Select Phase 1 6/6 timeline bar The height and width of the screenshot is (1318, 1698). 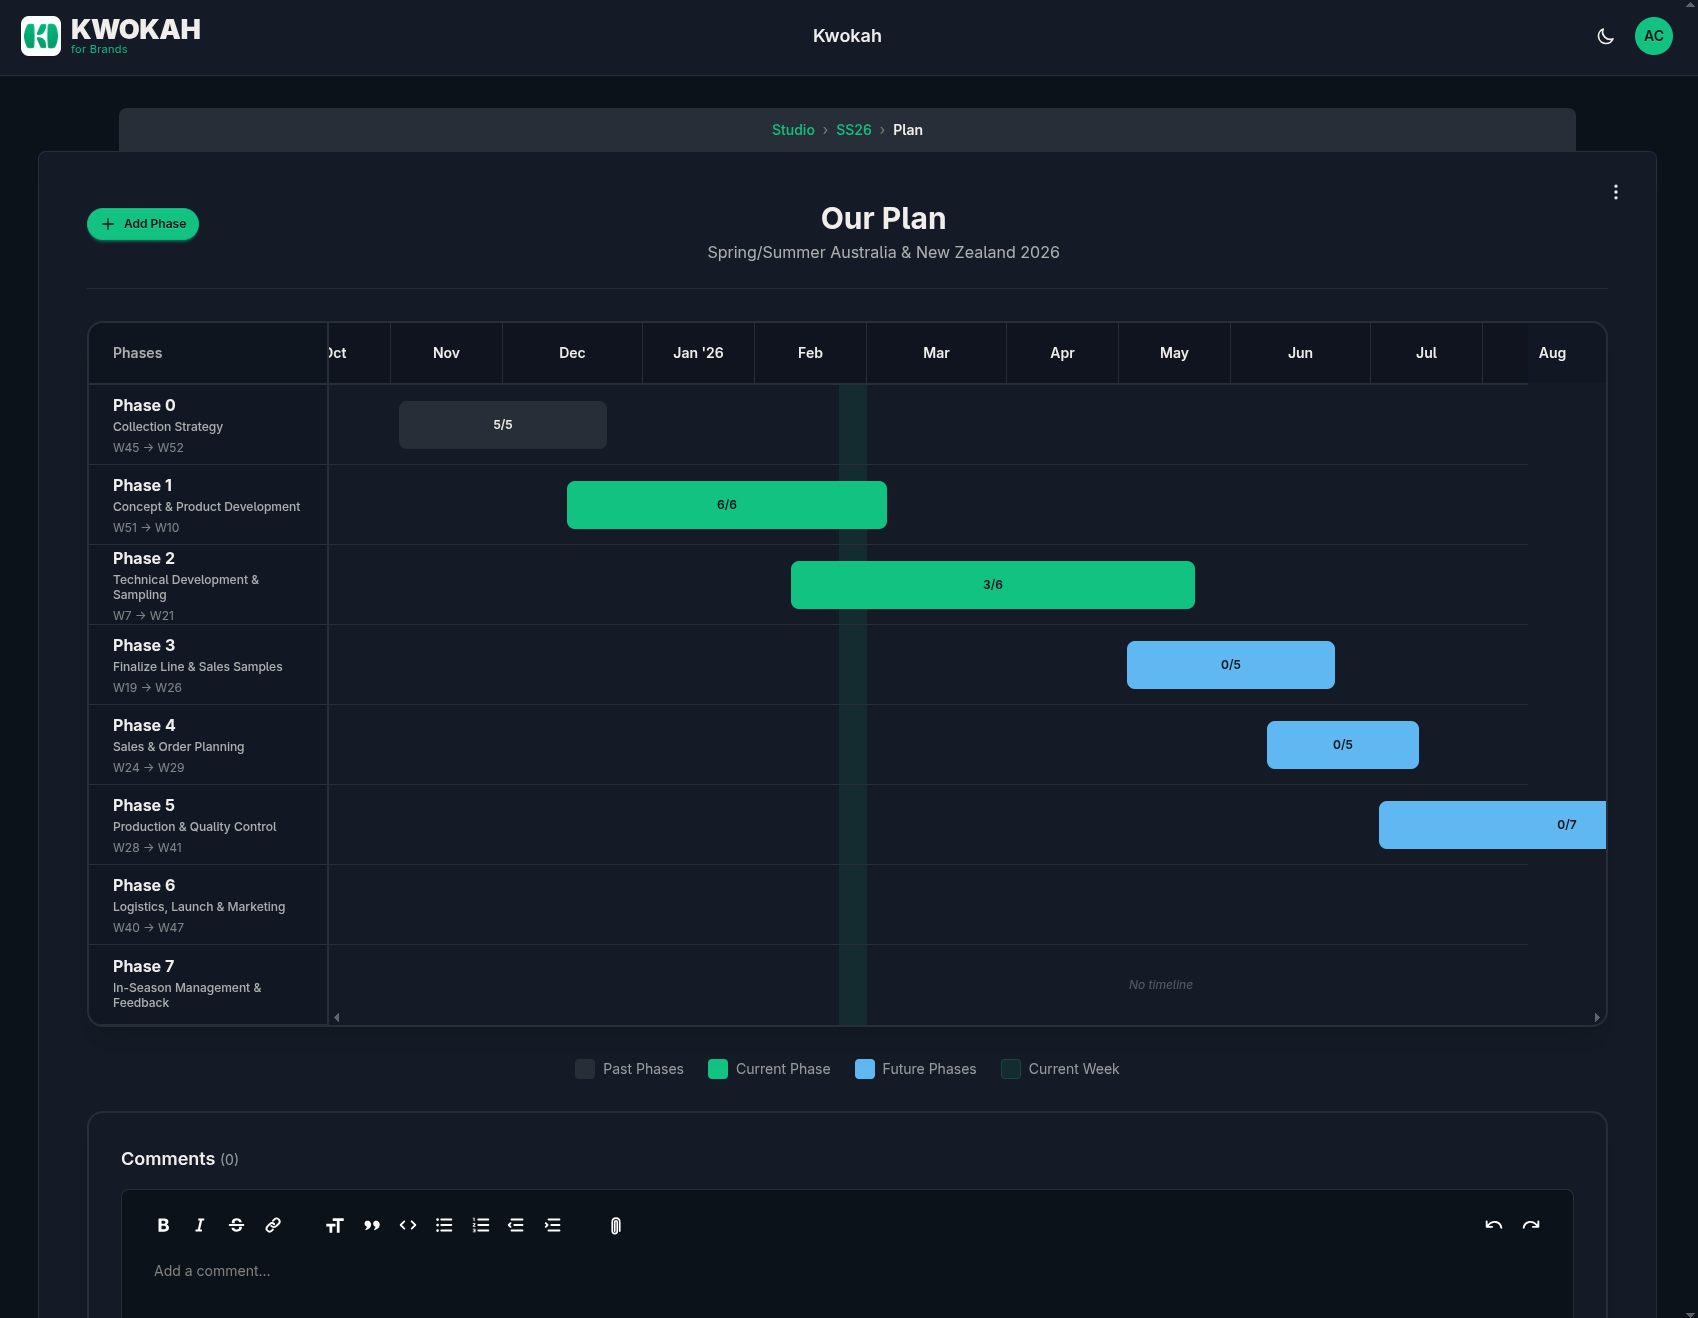click(727, 505)
